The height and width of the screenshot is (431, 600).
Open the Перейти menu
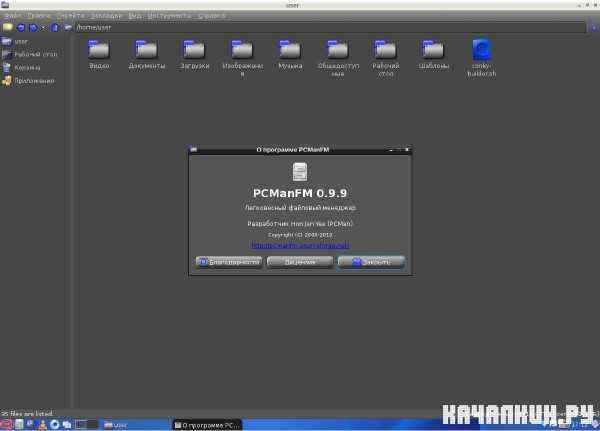[x=70, y=16]
